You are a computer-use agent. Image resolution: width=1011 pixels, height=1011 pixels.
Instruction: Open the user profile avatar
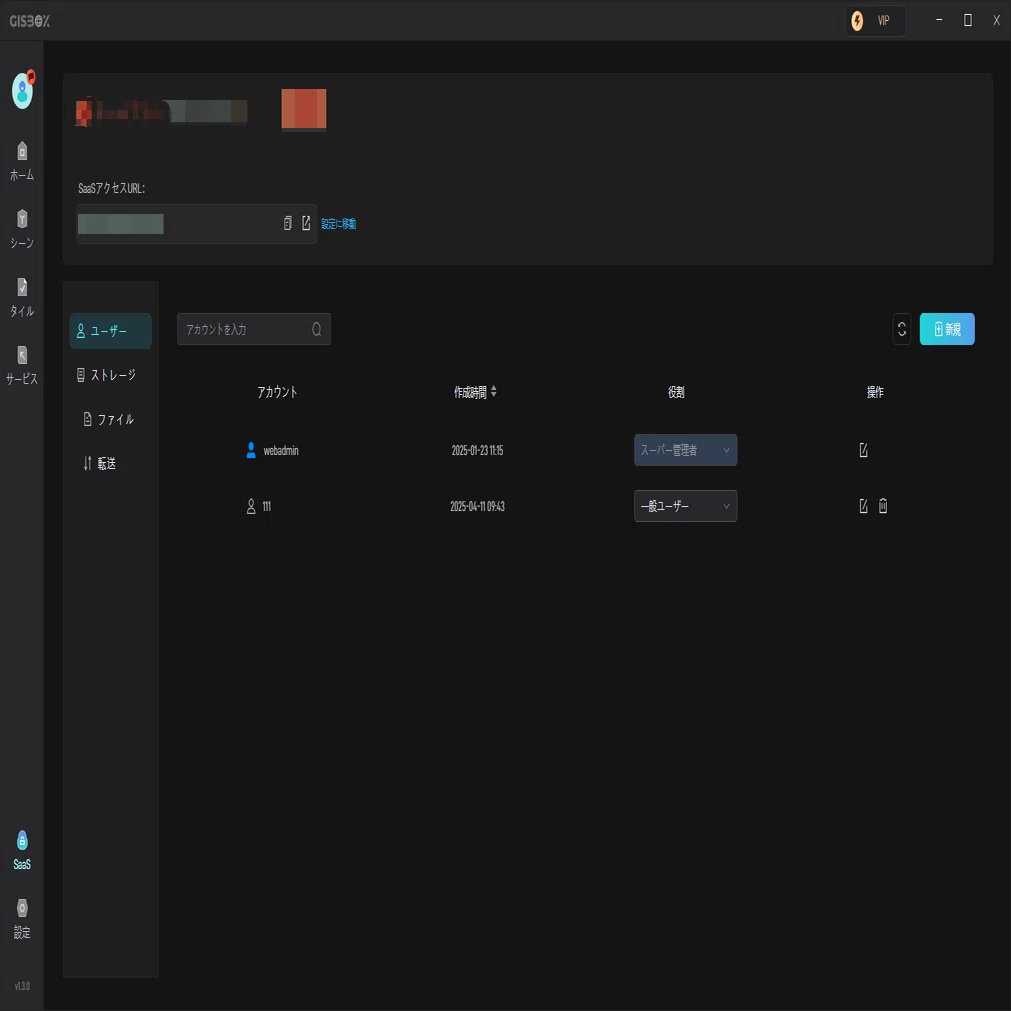click(23, 90)
